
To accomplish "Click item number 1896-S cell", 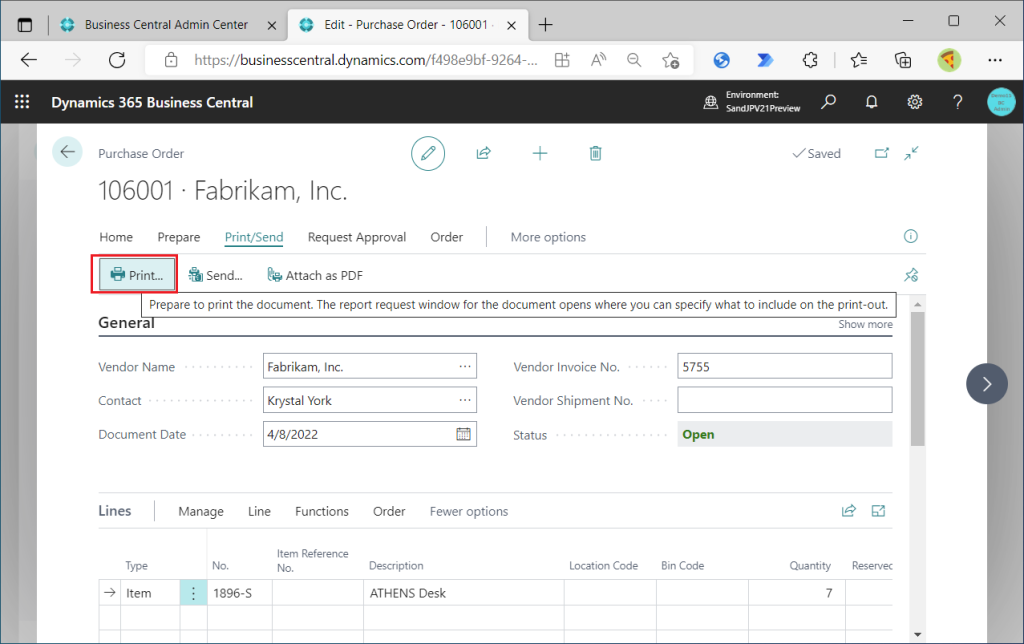I will [x=239, y=593].
